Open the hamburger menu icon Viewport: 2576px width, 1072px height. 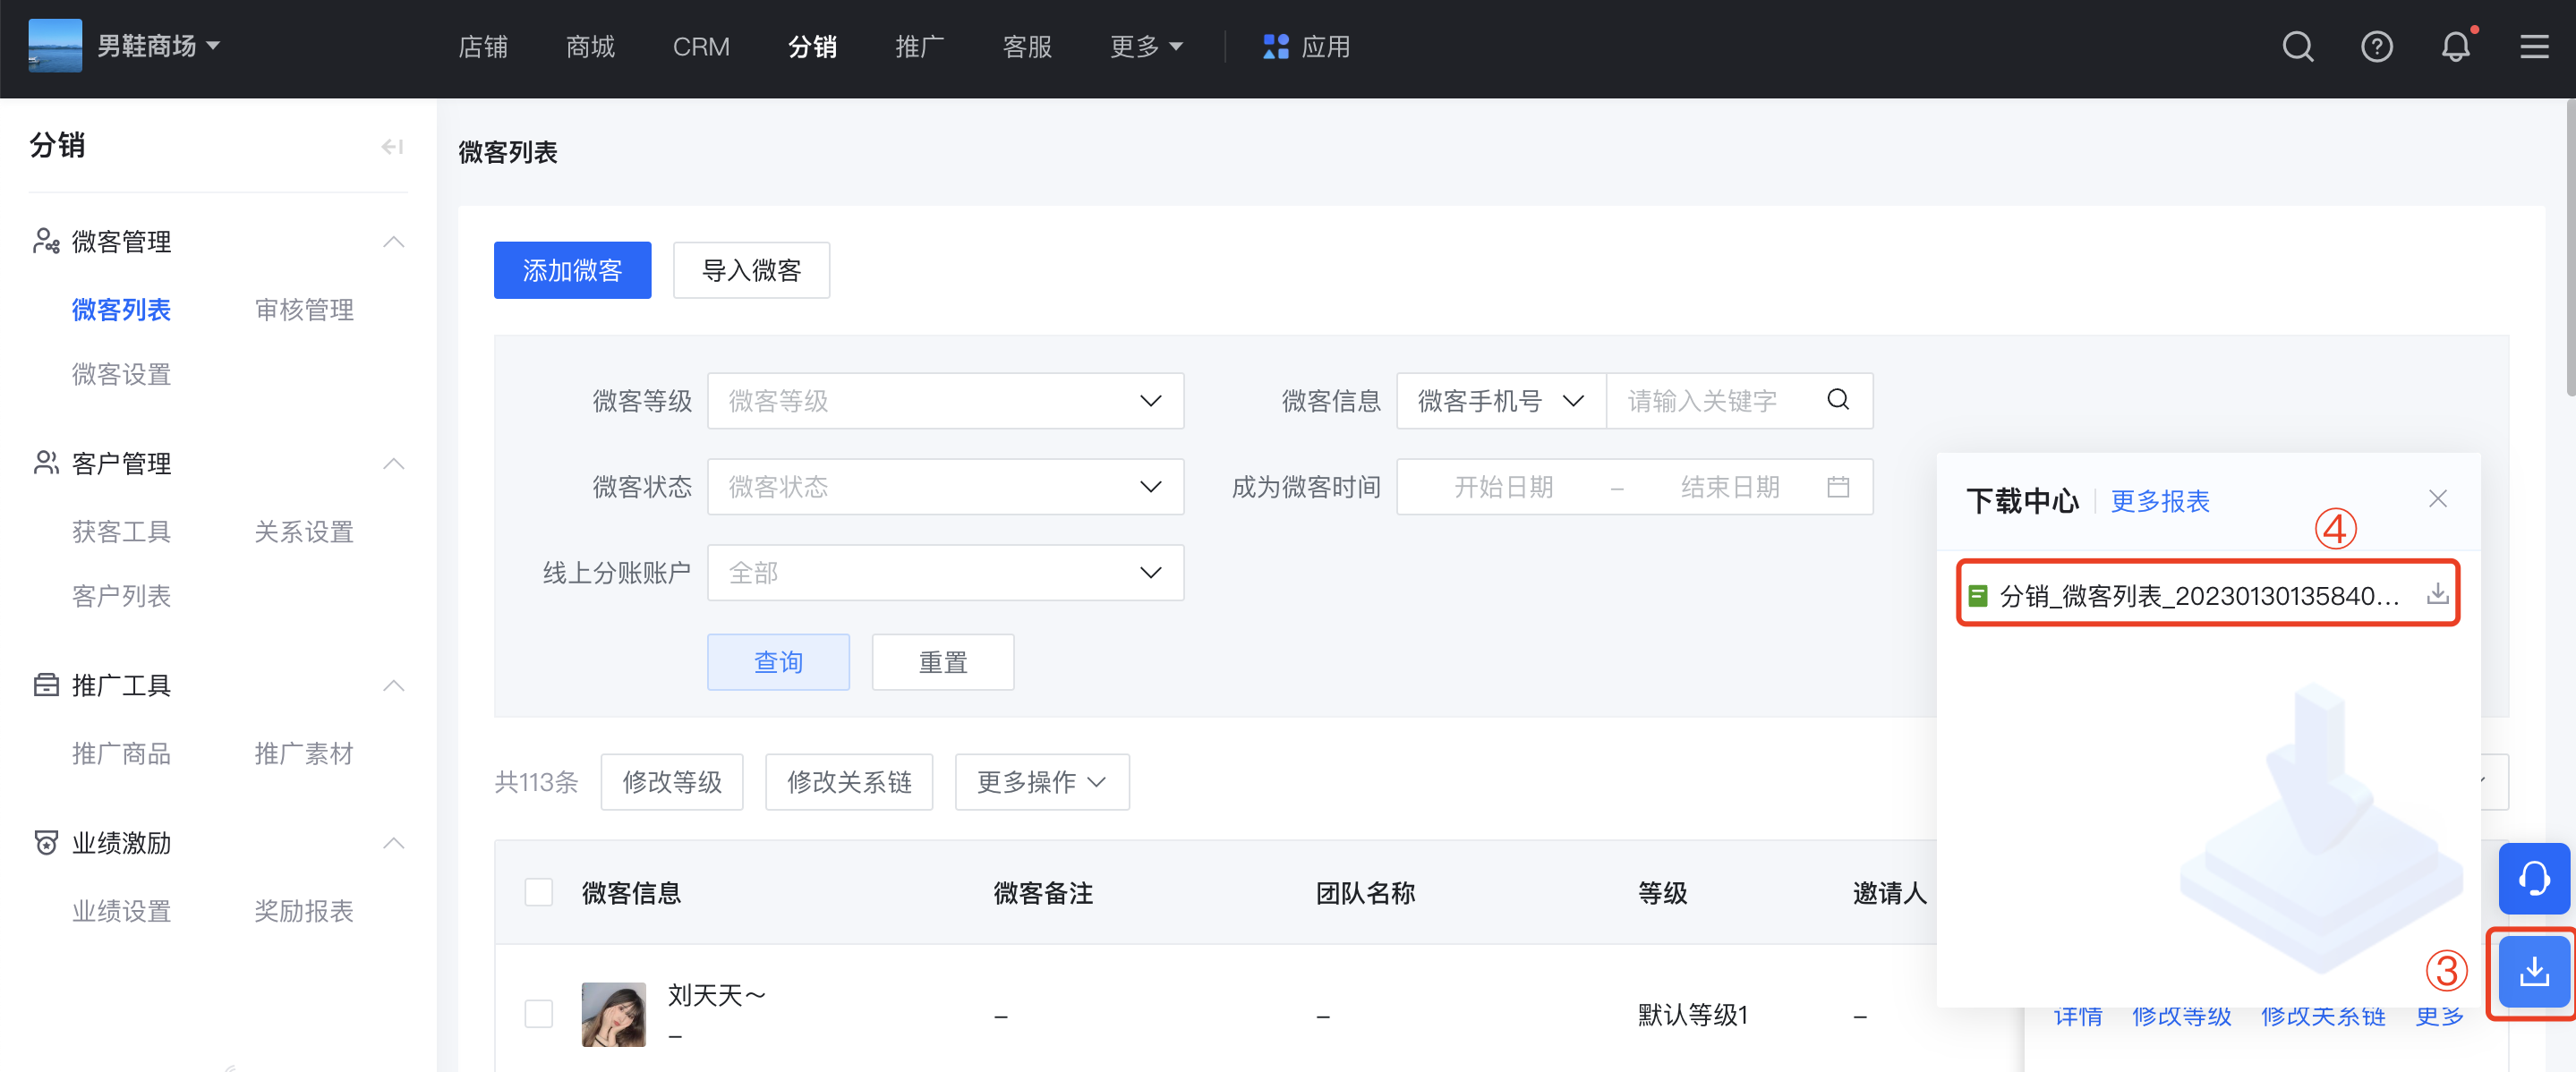point(2534,47)
